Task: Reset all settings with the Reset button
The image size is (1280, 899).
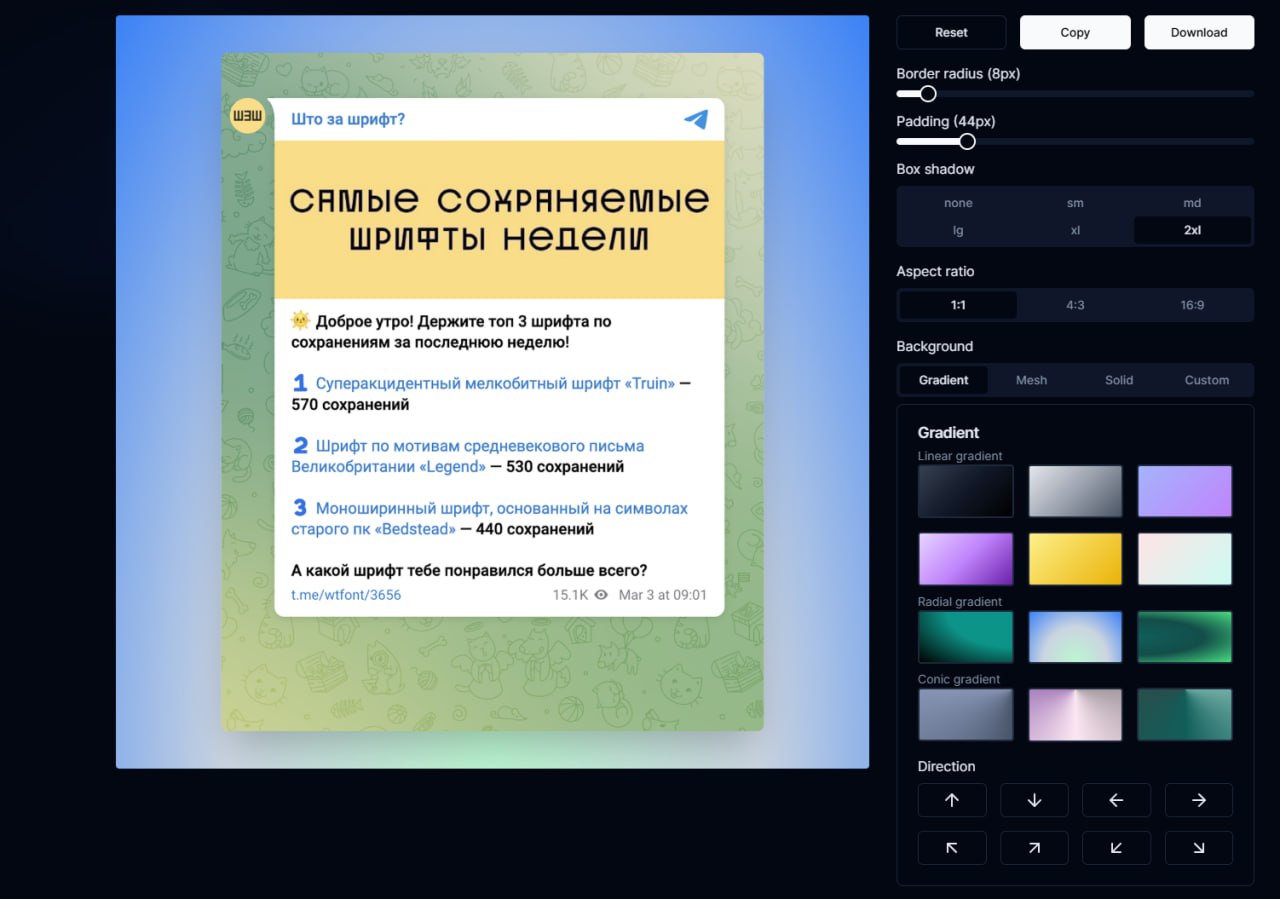Action: [951, 32]
